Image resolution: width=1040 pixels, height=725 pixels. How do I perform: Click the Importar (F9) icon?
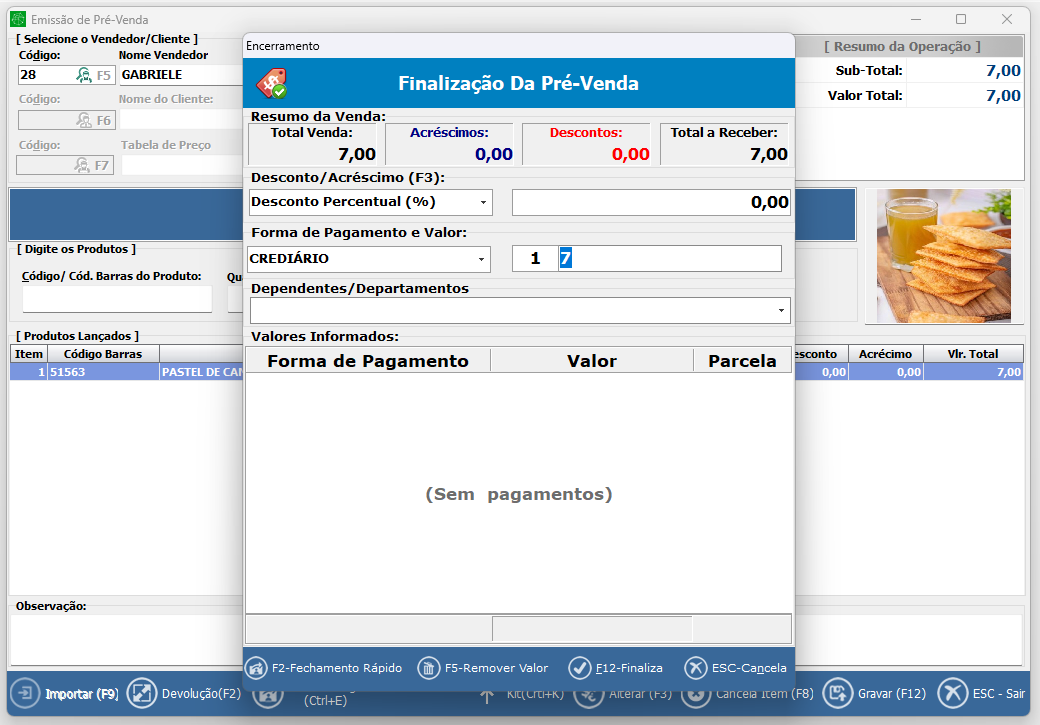[25, 693]
